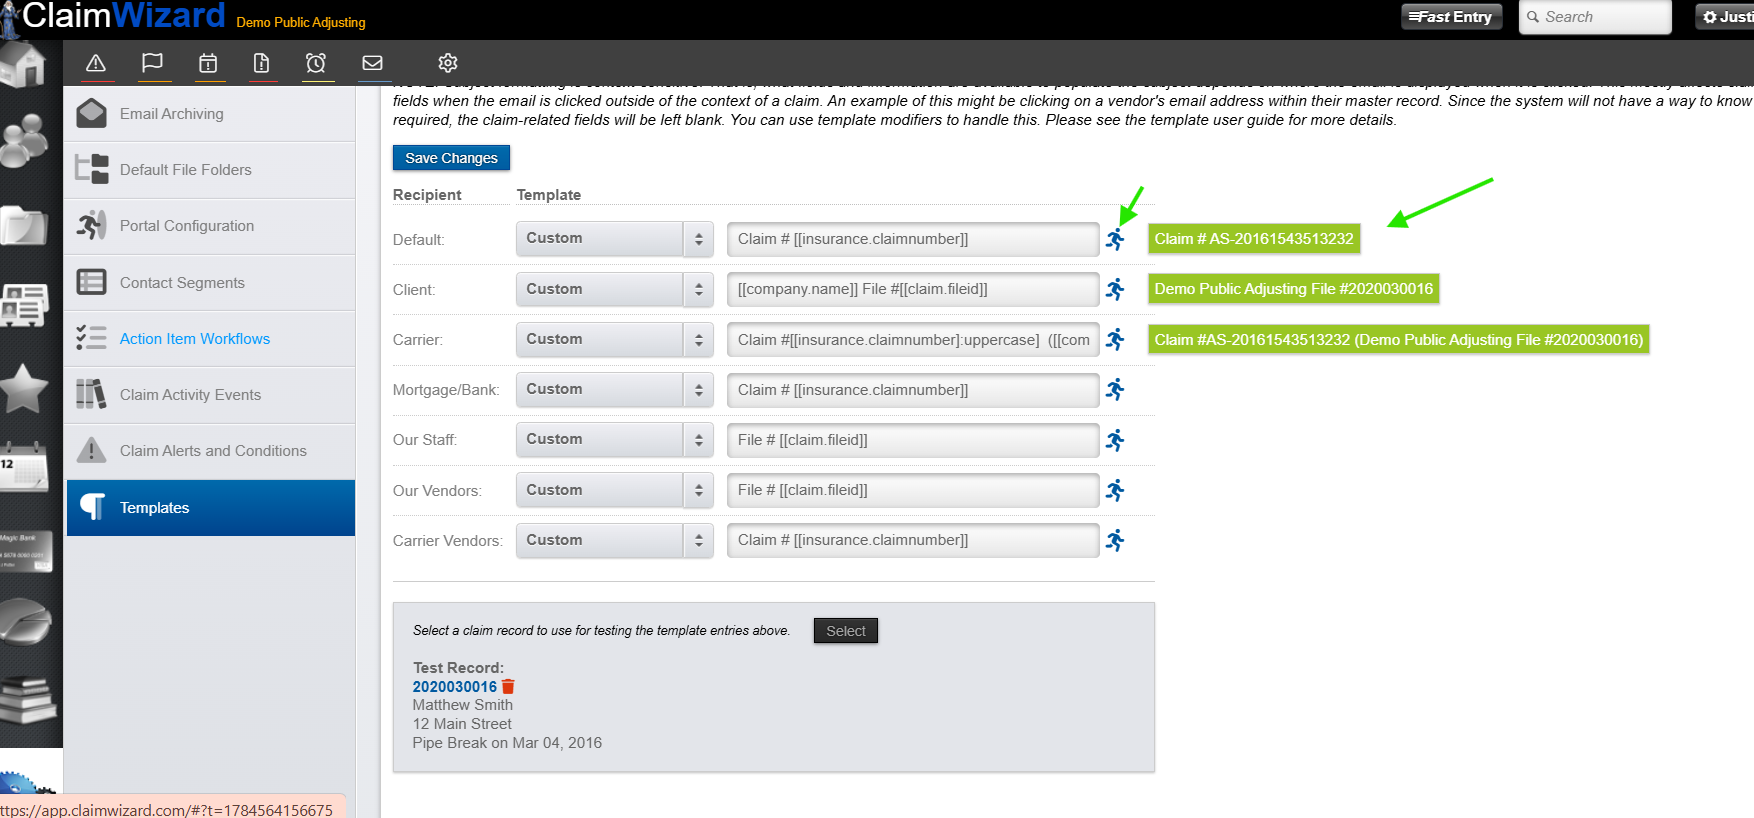Screen dimensions: 1754x818
Task: Open the settings gear in toolbar
Action: tap(448, 63)
